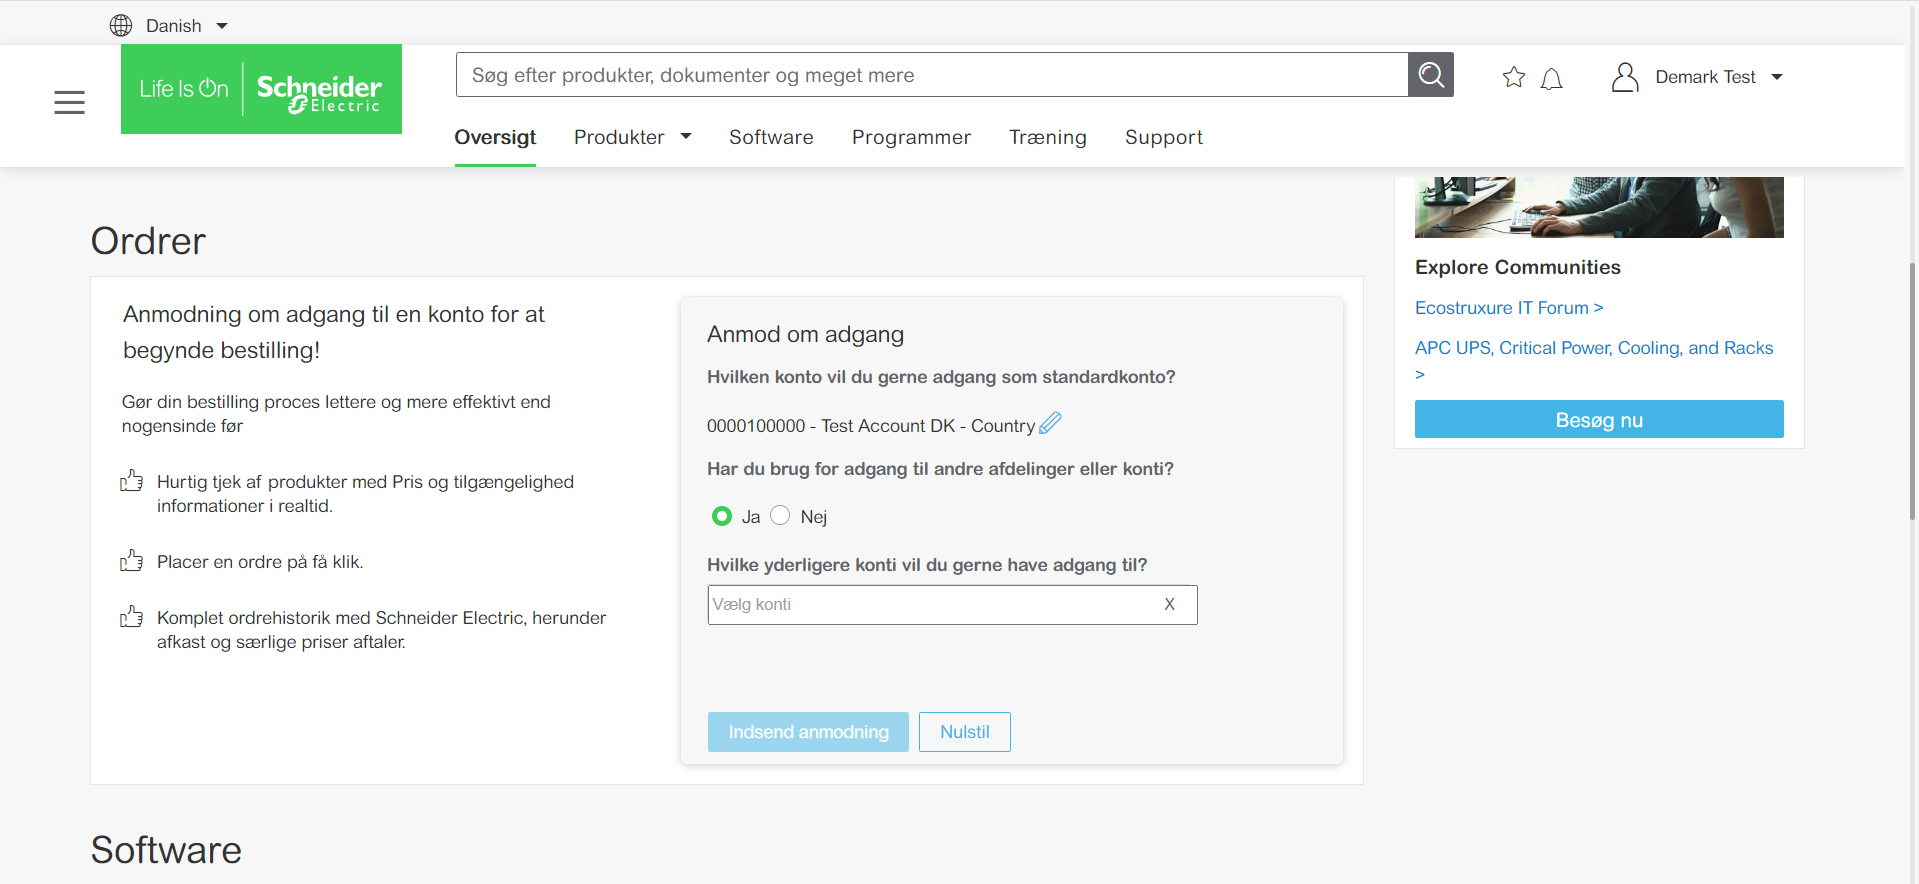The width and height of the screenshot is (1919, 884).
Task: Expand the Demark Test account dropdown
Action: [1777, 77]
